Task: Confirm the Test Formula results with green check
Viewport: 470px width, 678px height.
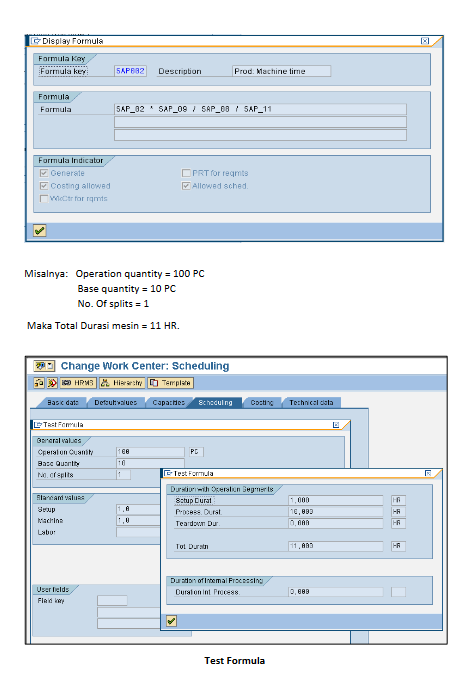Action: click(x=171, y=621)
